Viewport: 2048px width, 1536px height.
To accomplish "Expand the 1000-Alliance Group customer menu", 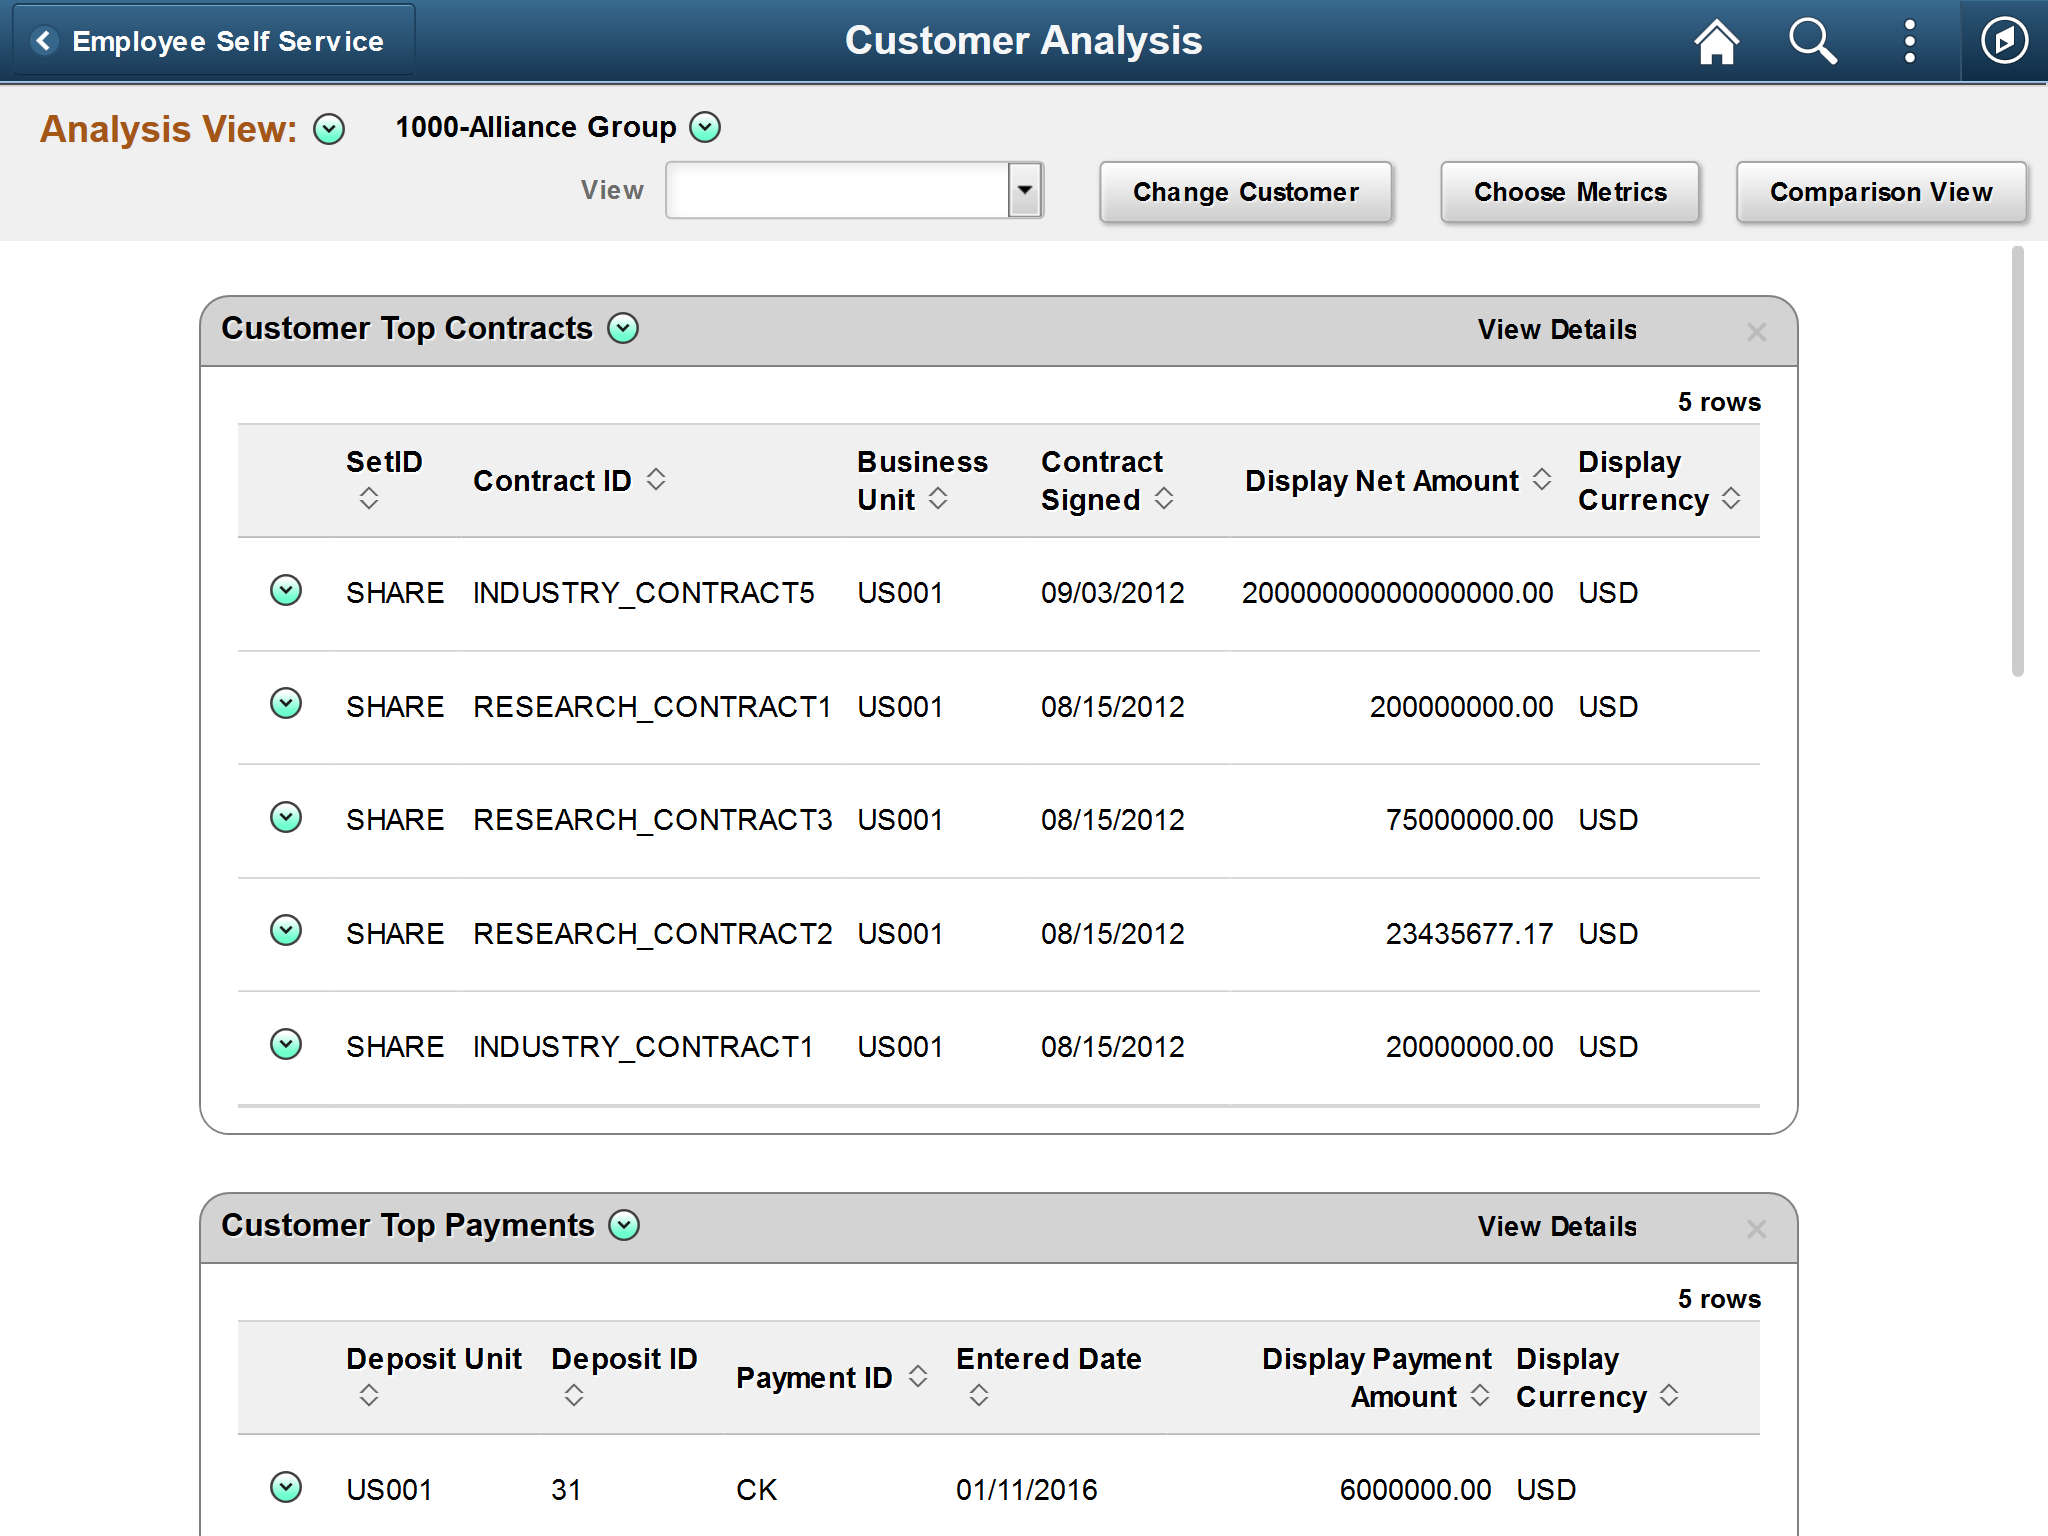I will click(705, 127).
